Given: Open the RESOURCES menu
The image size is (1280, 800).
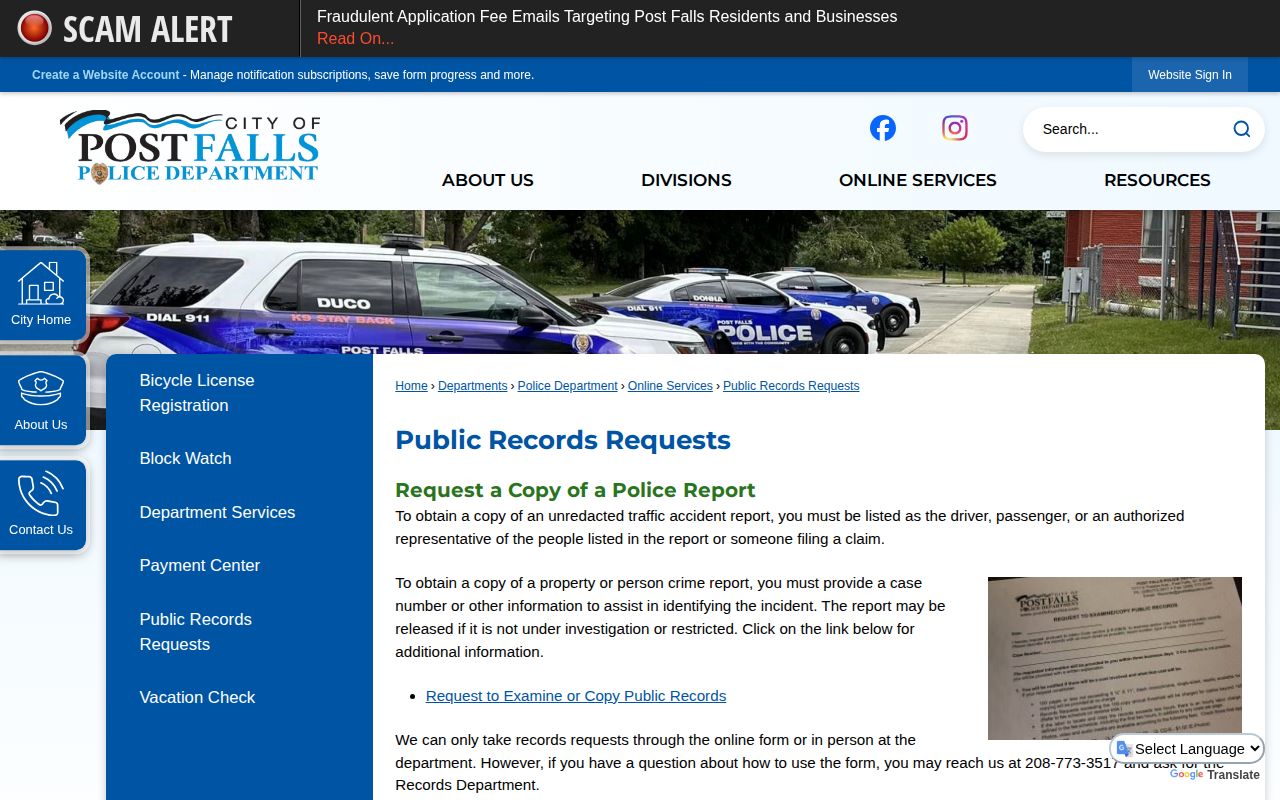Looking at the screenshot, I should point(1157,180).
